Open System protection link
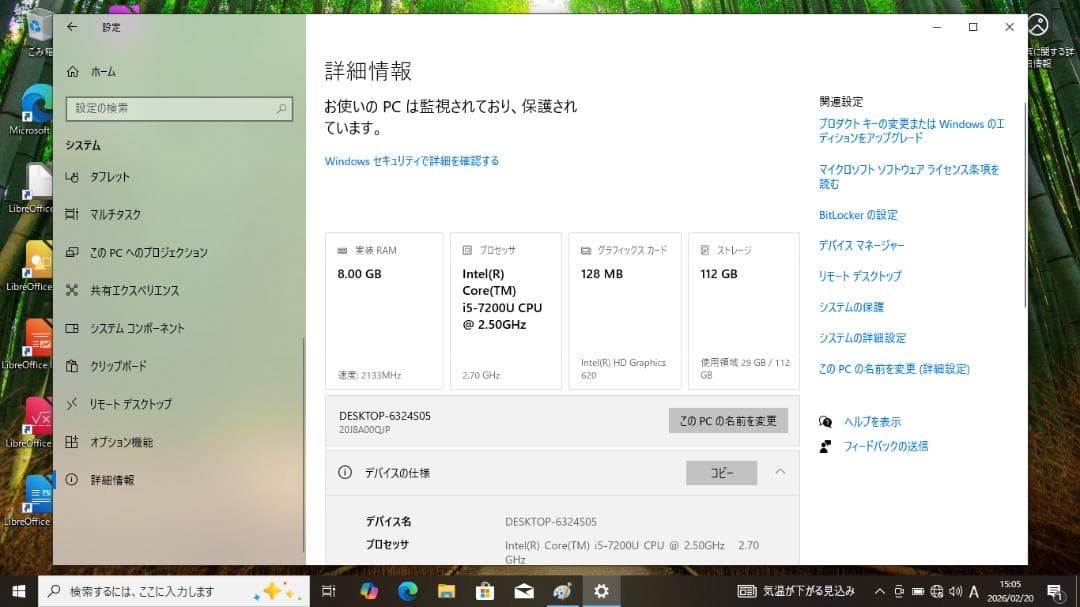Image resolution: width=1080 pixels, height=607 pixels. (x=851, y=307)
